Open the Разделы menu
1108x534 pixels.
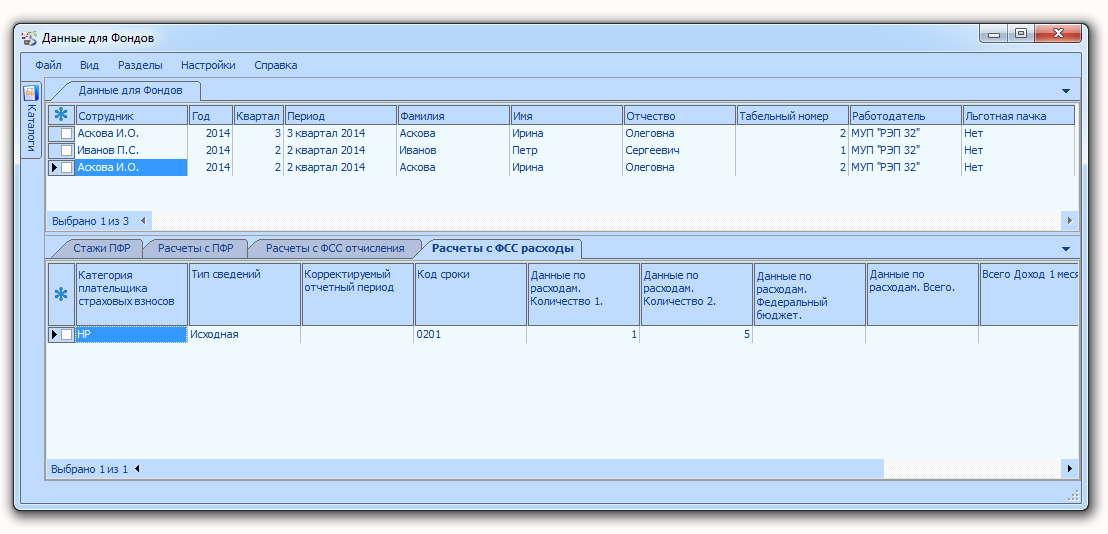pos(140,65)
